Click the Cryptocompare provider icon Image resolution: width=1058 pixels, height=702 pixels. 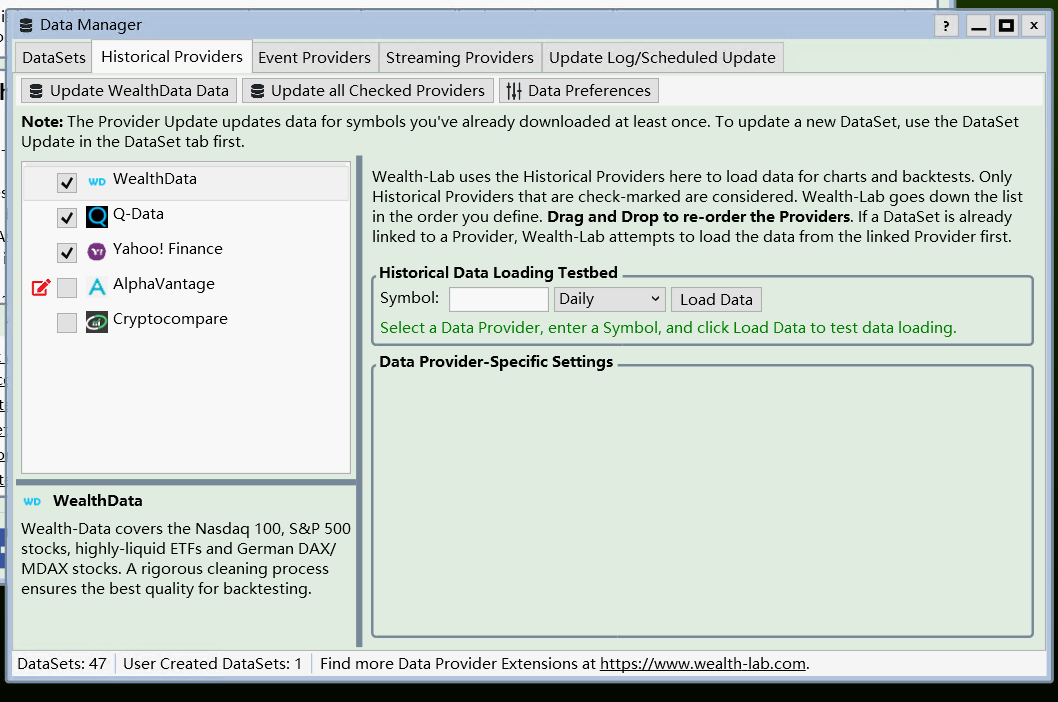point(96,322)
